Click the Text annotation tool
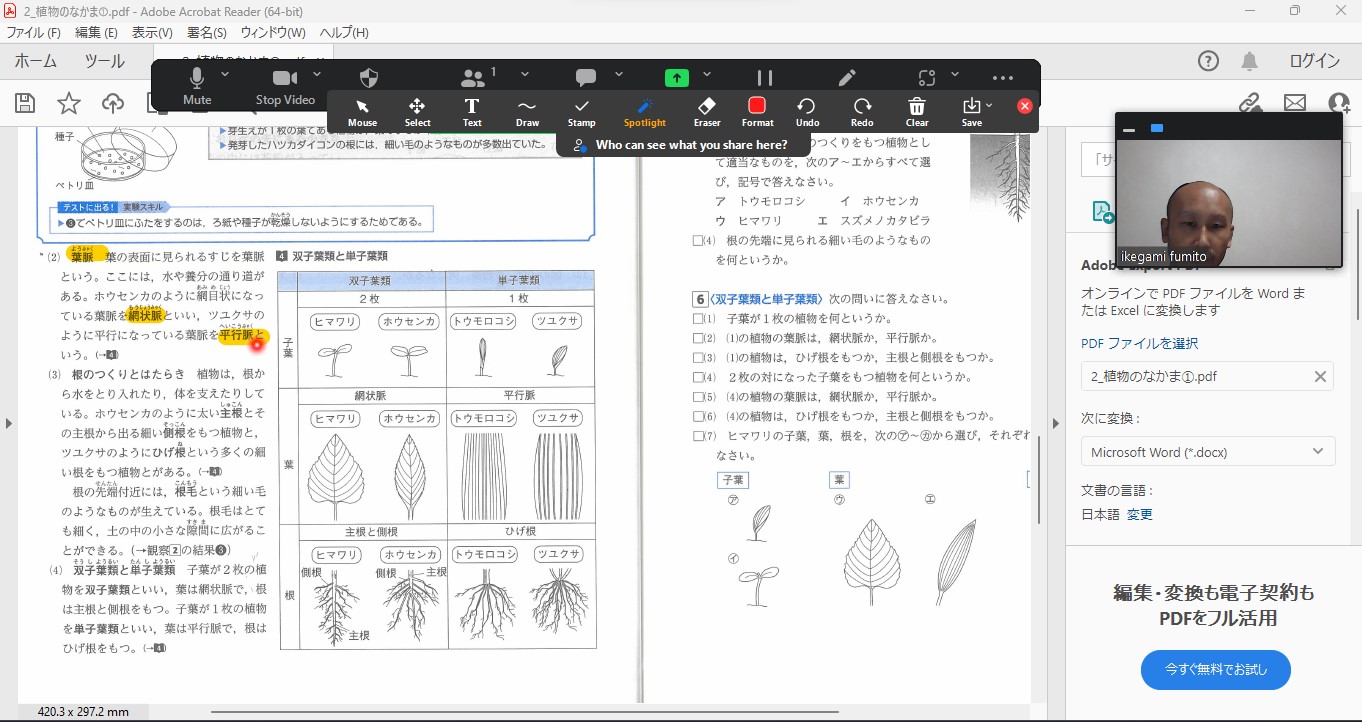 472,111
